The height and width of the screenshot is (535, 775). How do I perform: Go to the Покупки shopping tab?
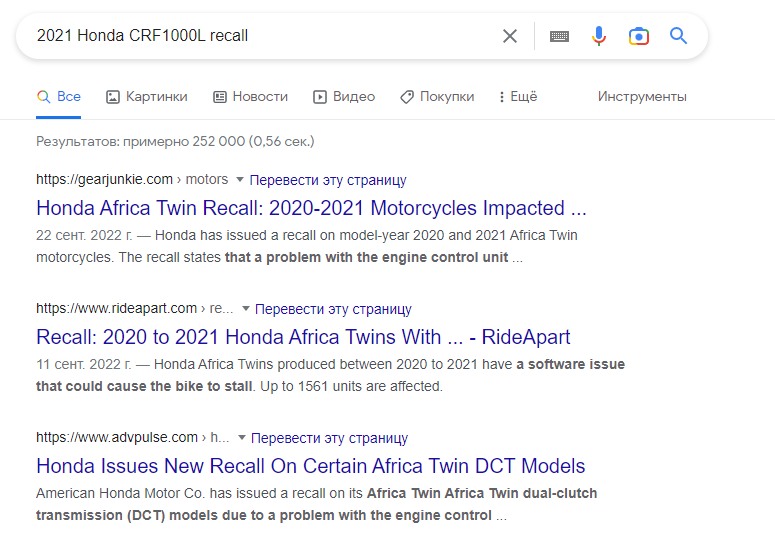[437, 97]
